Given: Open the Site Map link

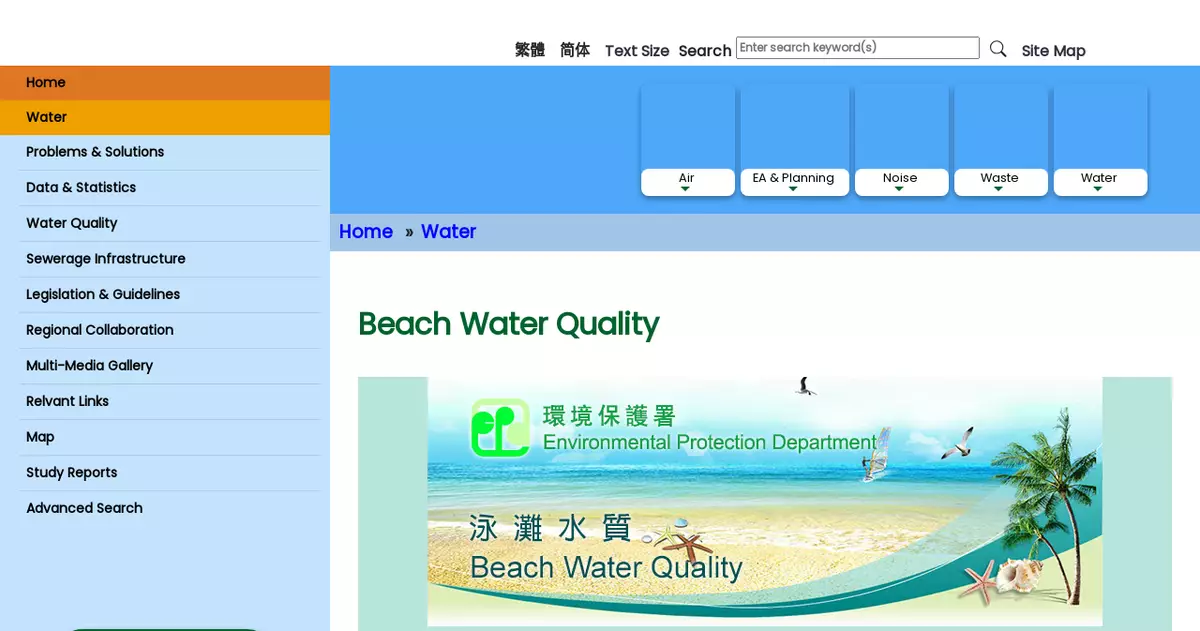Looking at the screenshot, I should coord(1053,51).
